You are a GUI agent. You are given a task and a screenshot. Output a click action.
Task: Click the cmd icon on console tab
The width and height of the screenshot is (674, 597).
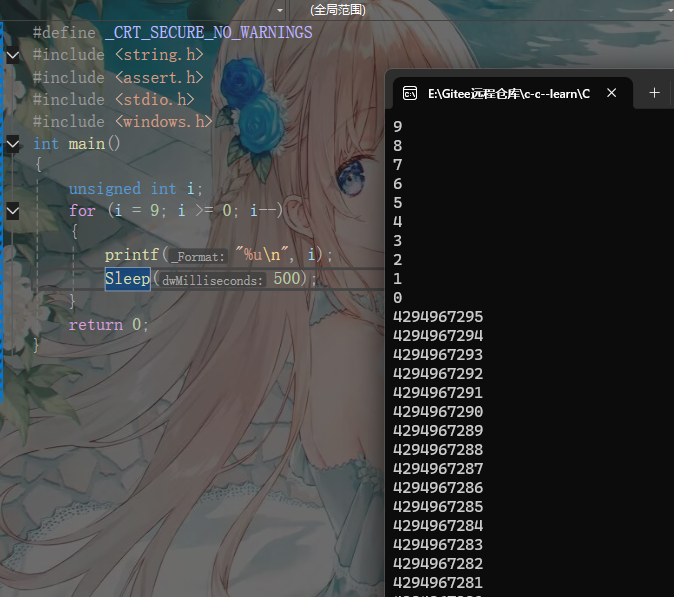pos(410,93)
